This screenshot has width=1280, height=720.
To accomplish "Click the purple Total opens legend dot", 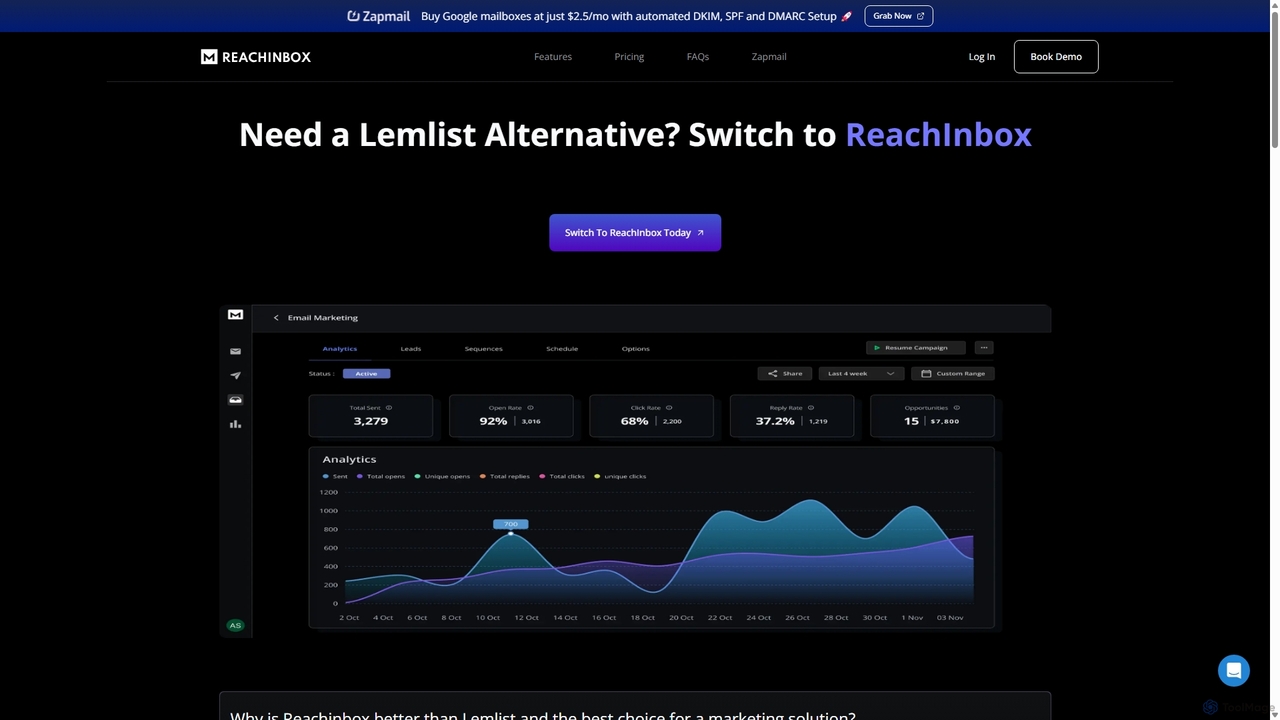I will [360, 476].
